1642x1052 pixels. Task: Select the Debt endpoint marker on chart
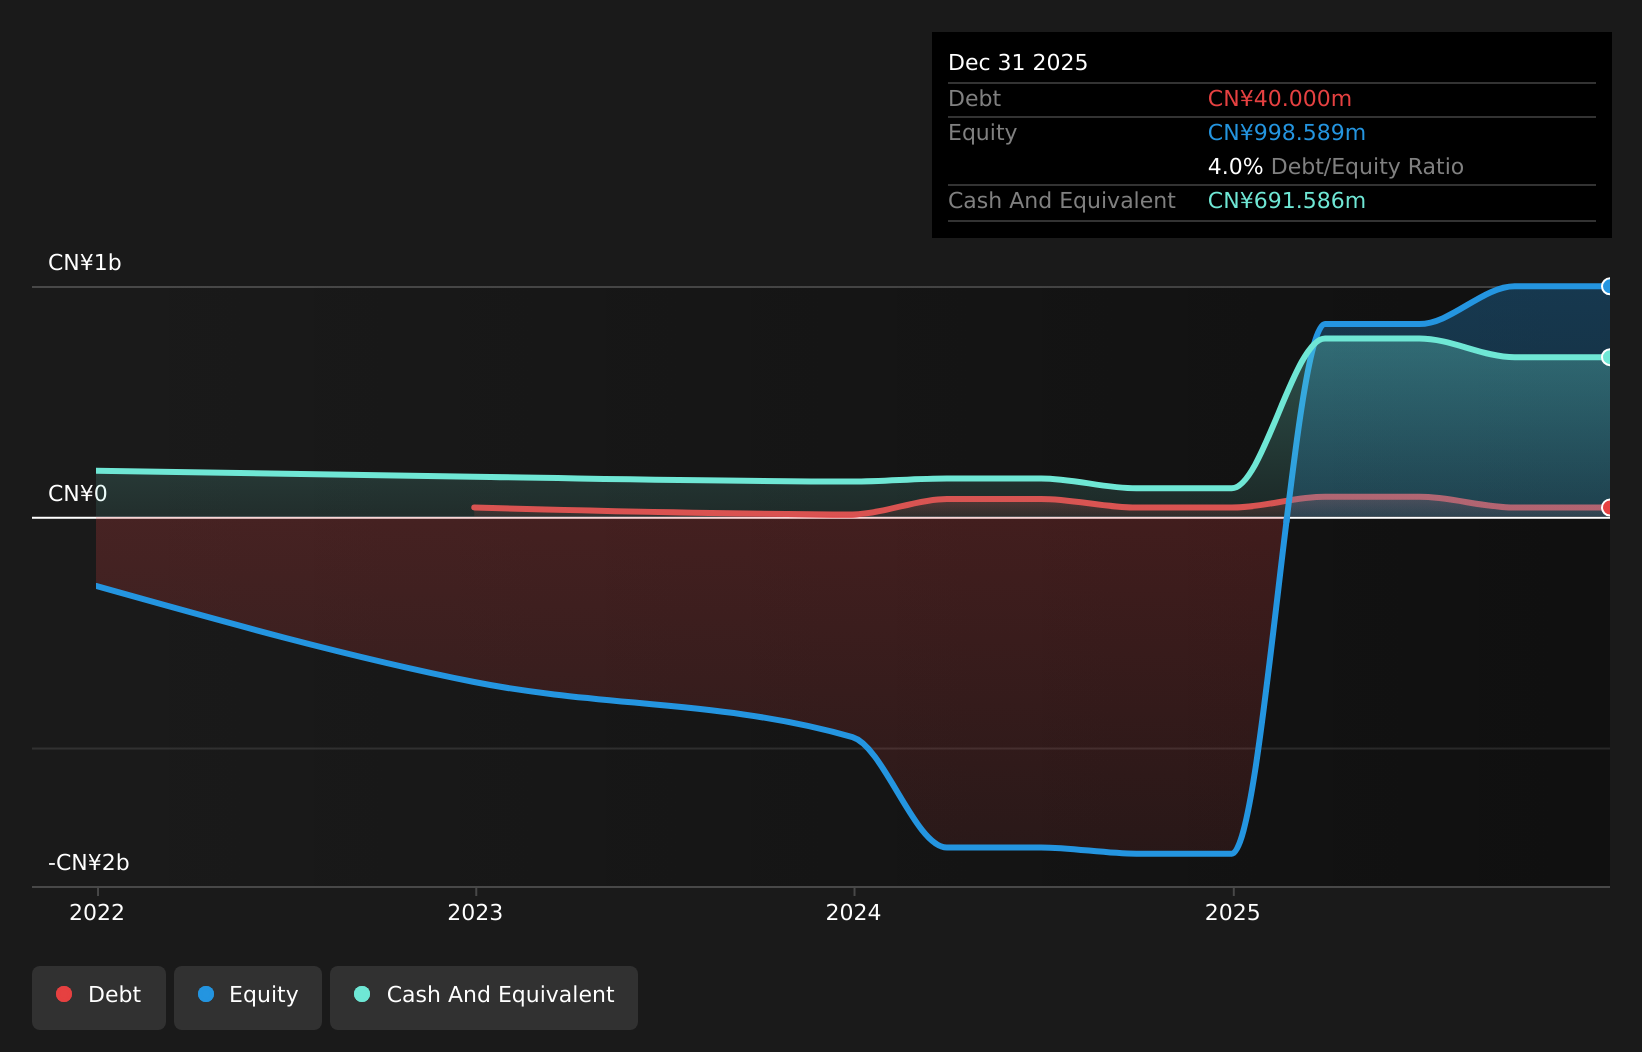click(1608, 508)
